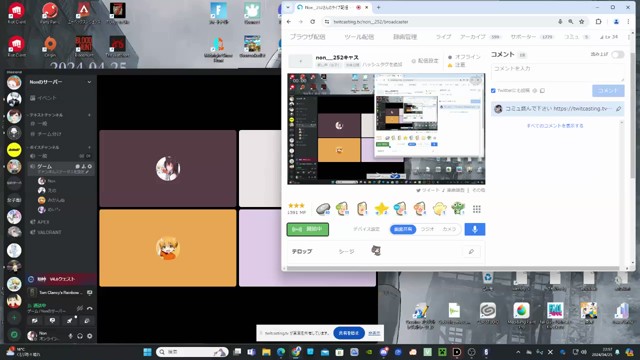Toggle the comment read-aloud switch
Viewport: 640px width, 360px height.
pos(618,54)
